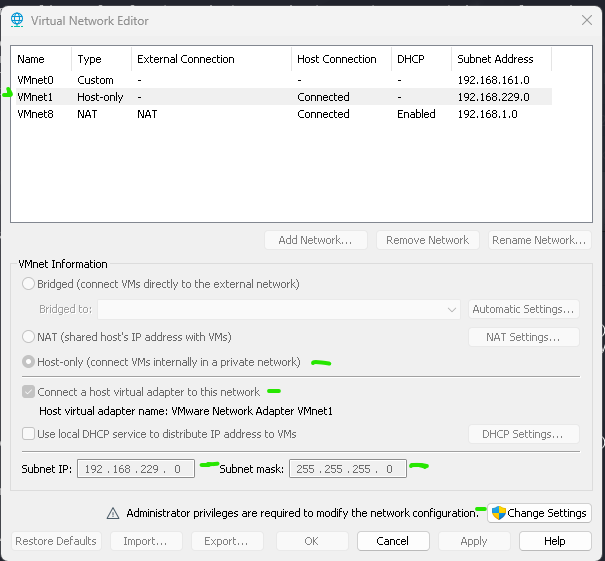This screenshot has width=605, height=561.
Task: Select the Bridged radio button
Action: (29, 284)
